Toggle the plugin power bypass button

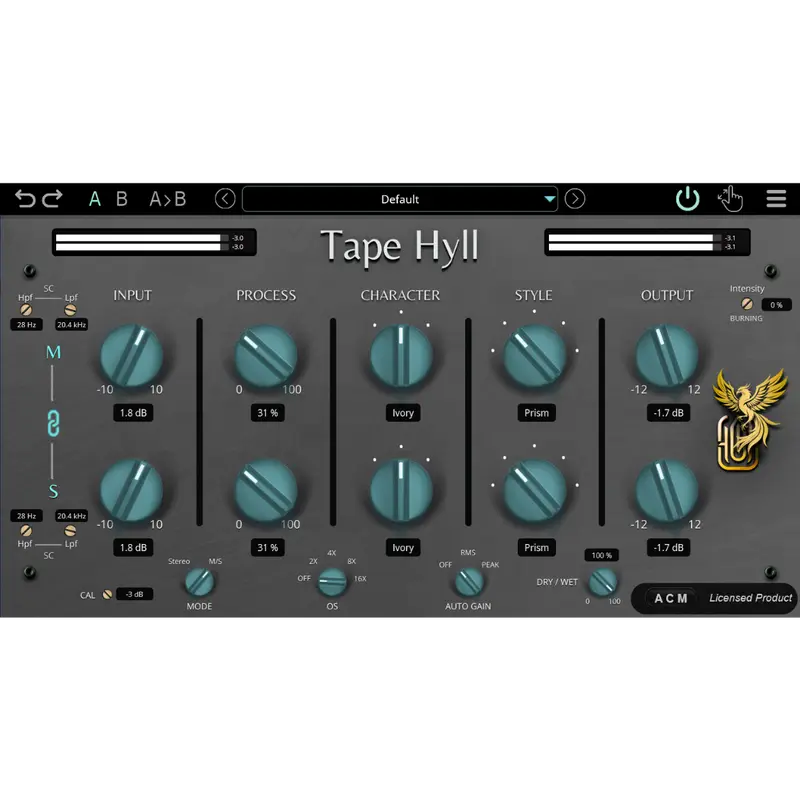pos(687,199)
